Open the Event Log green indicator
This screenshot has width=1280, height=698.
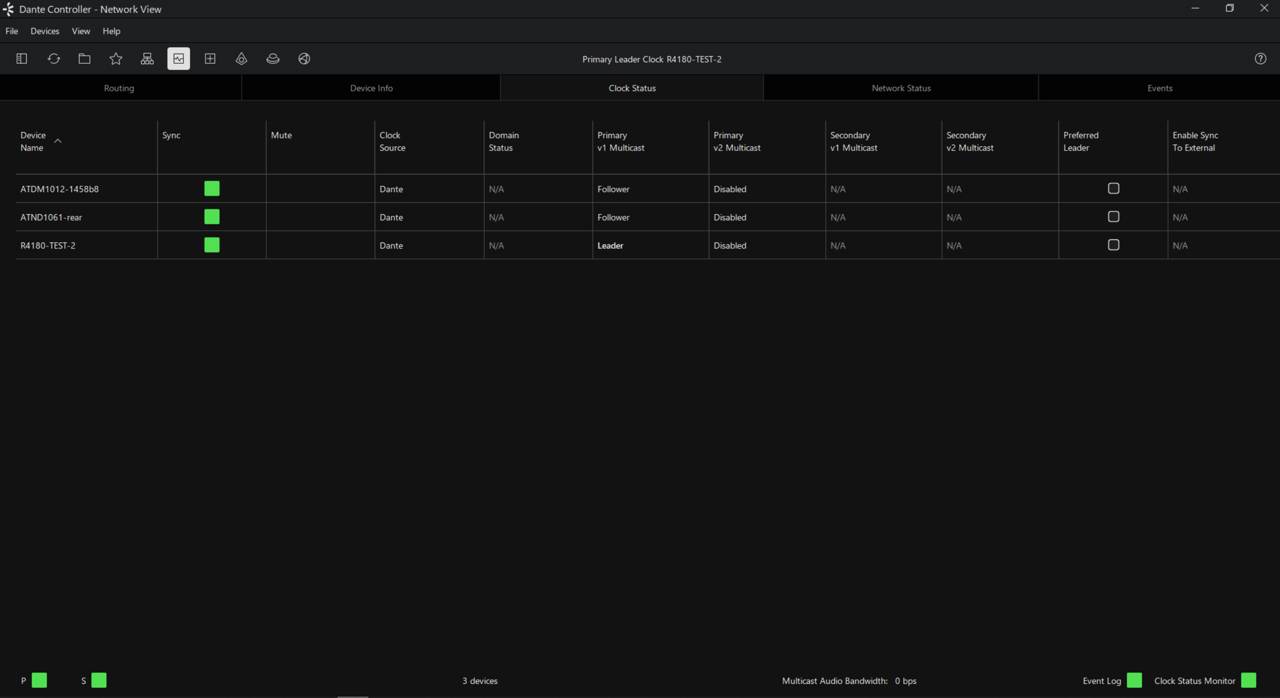pos(1134,680)
